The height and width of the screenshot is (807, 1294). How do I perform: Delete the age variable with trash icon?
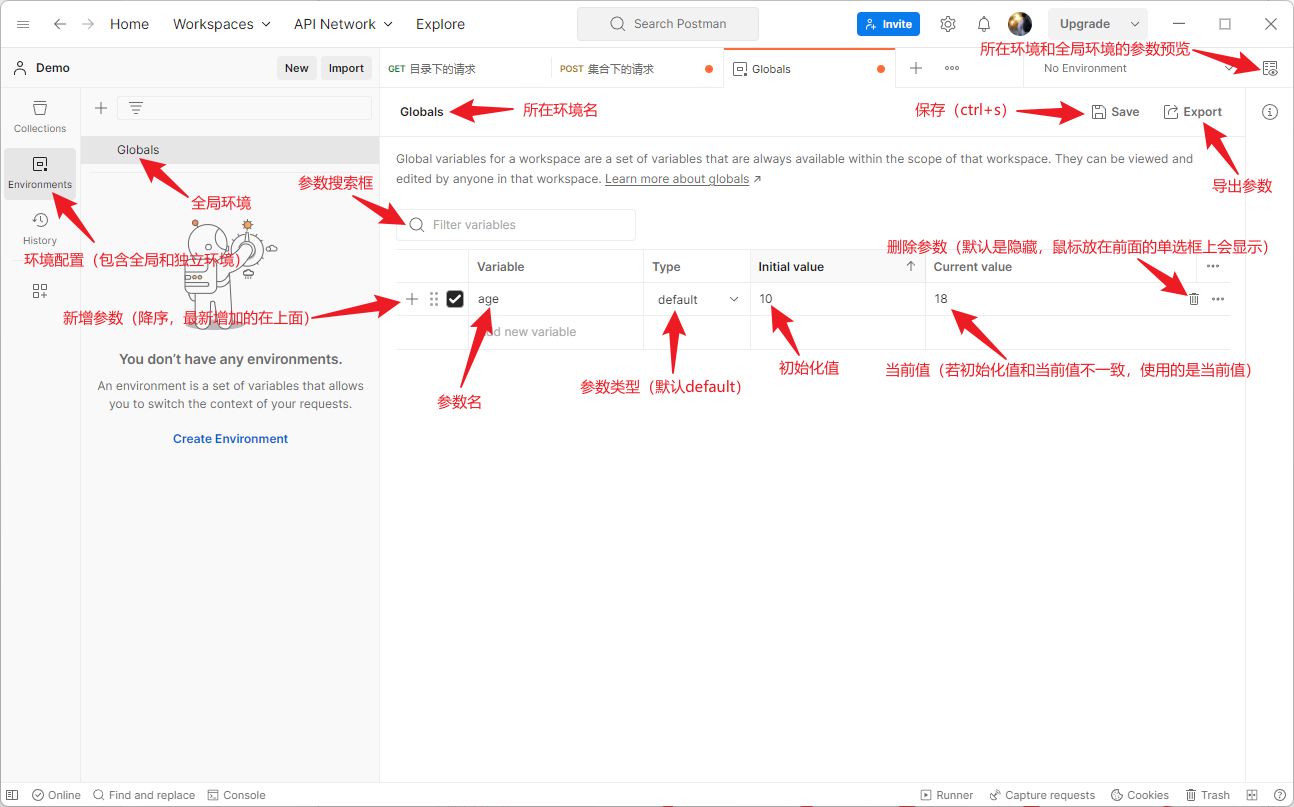[x=1193, y=299]
